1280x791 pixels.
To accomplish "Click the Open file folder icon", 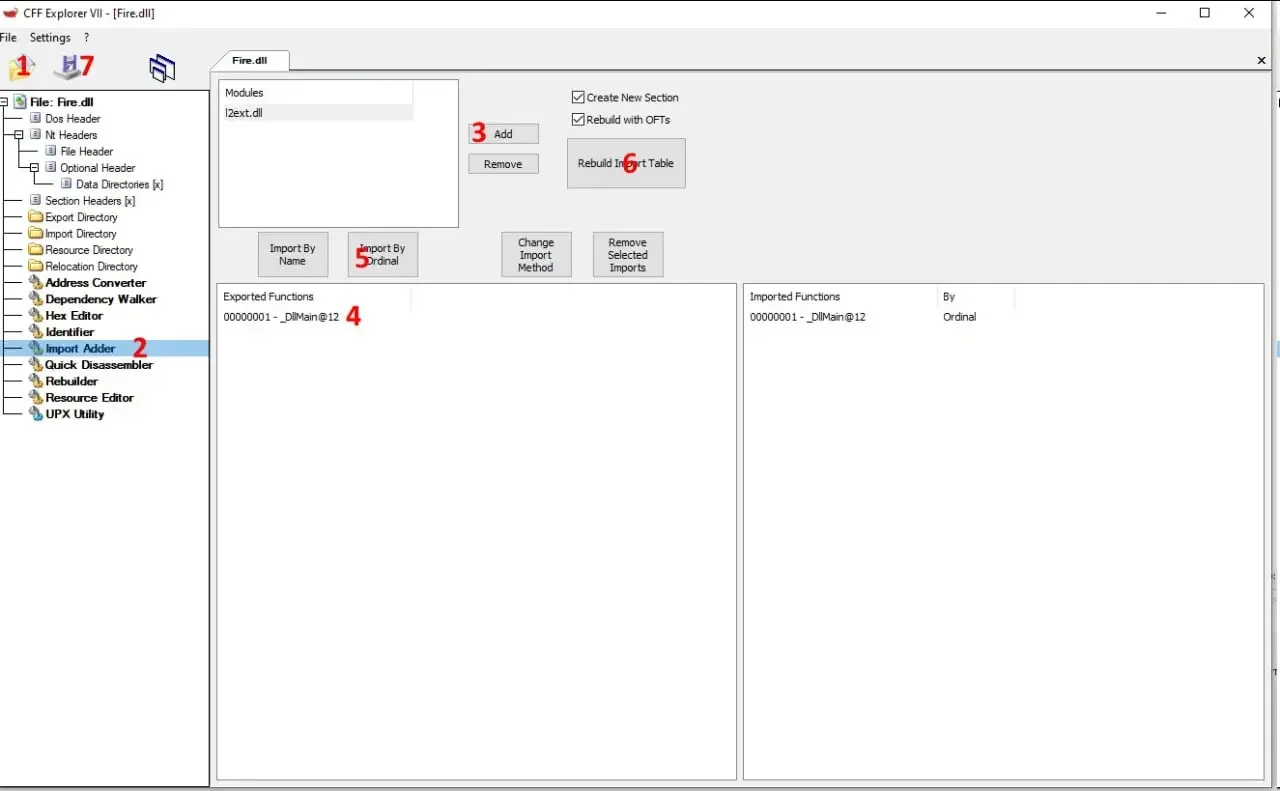I will 20,68.
